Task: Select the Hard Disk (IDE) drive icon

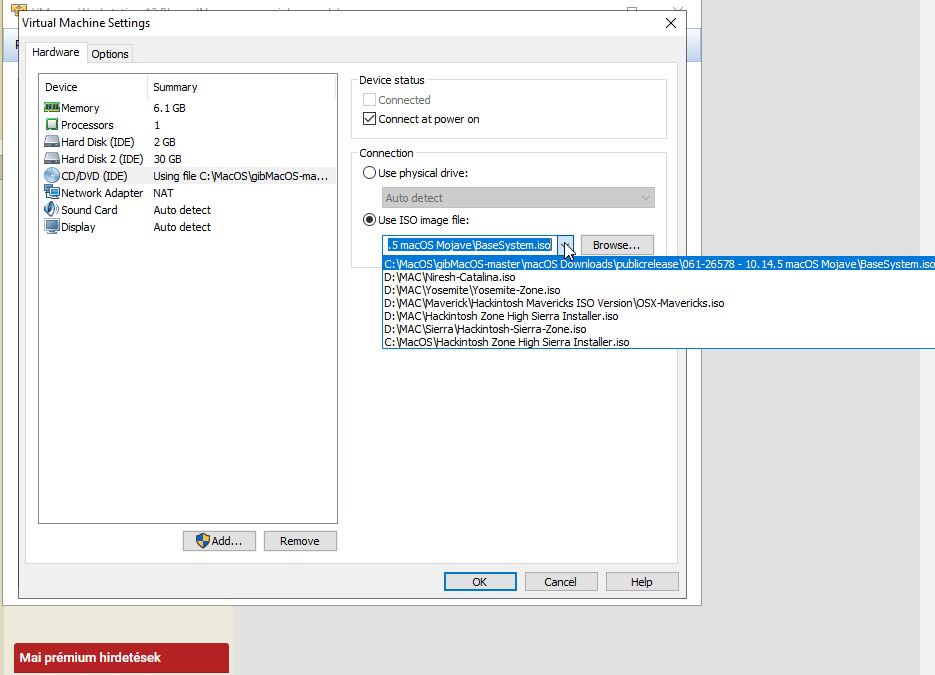Action: (52, 142)
